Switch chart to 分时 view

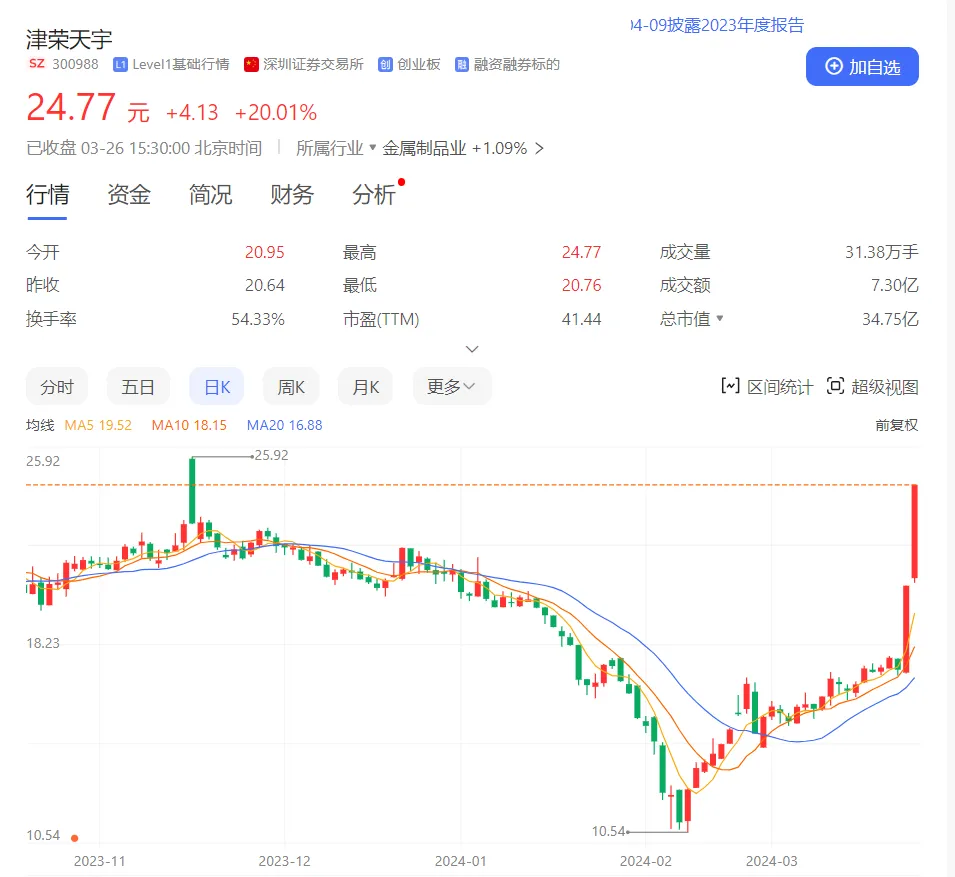[57, 386]
